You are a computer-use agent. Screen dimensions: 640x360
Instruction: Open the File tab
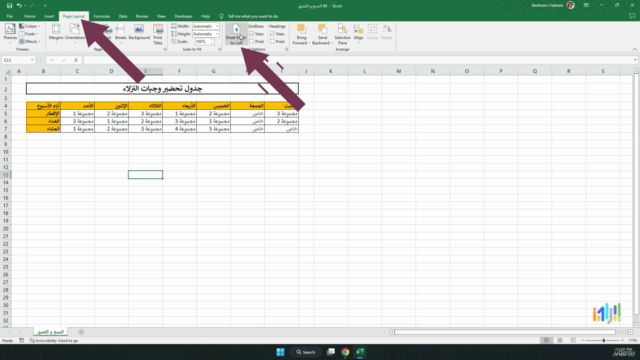point(9,16)
